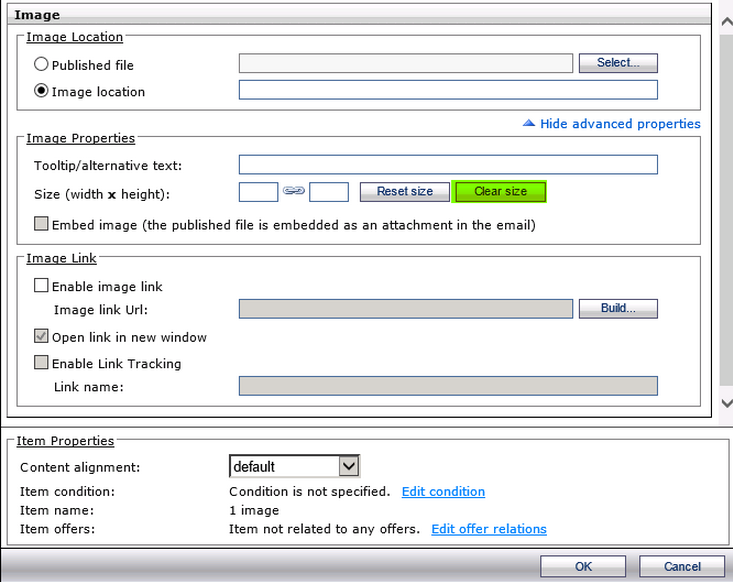Screen dimensions: 733x582
Task: Dismiss dialog with Cancel button
Action: click(682, 567)
